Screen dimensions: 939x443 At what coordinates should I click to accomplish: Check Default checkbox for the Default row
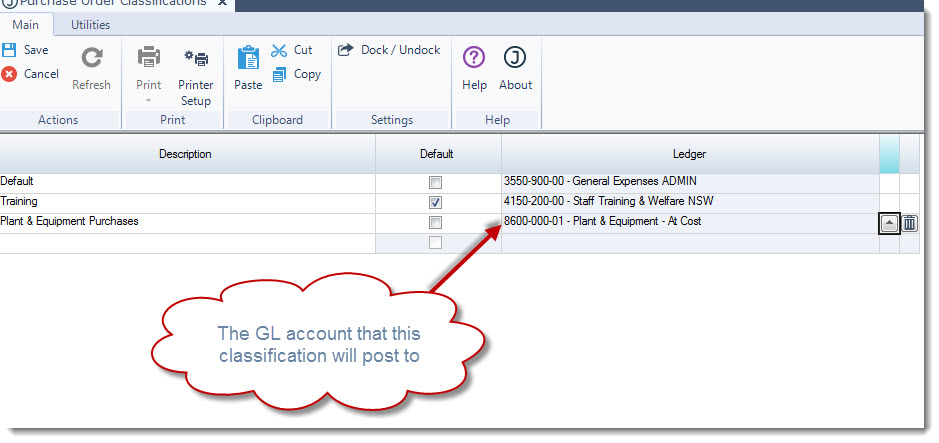(436, 183)
